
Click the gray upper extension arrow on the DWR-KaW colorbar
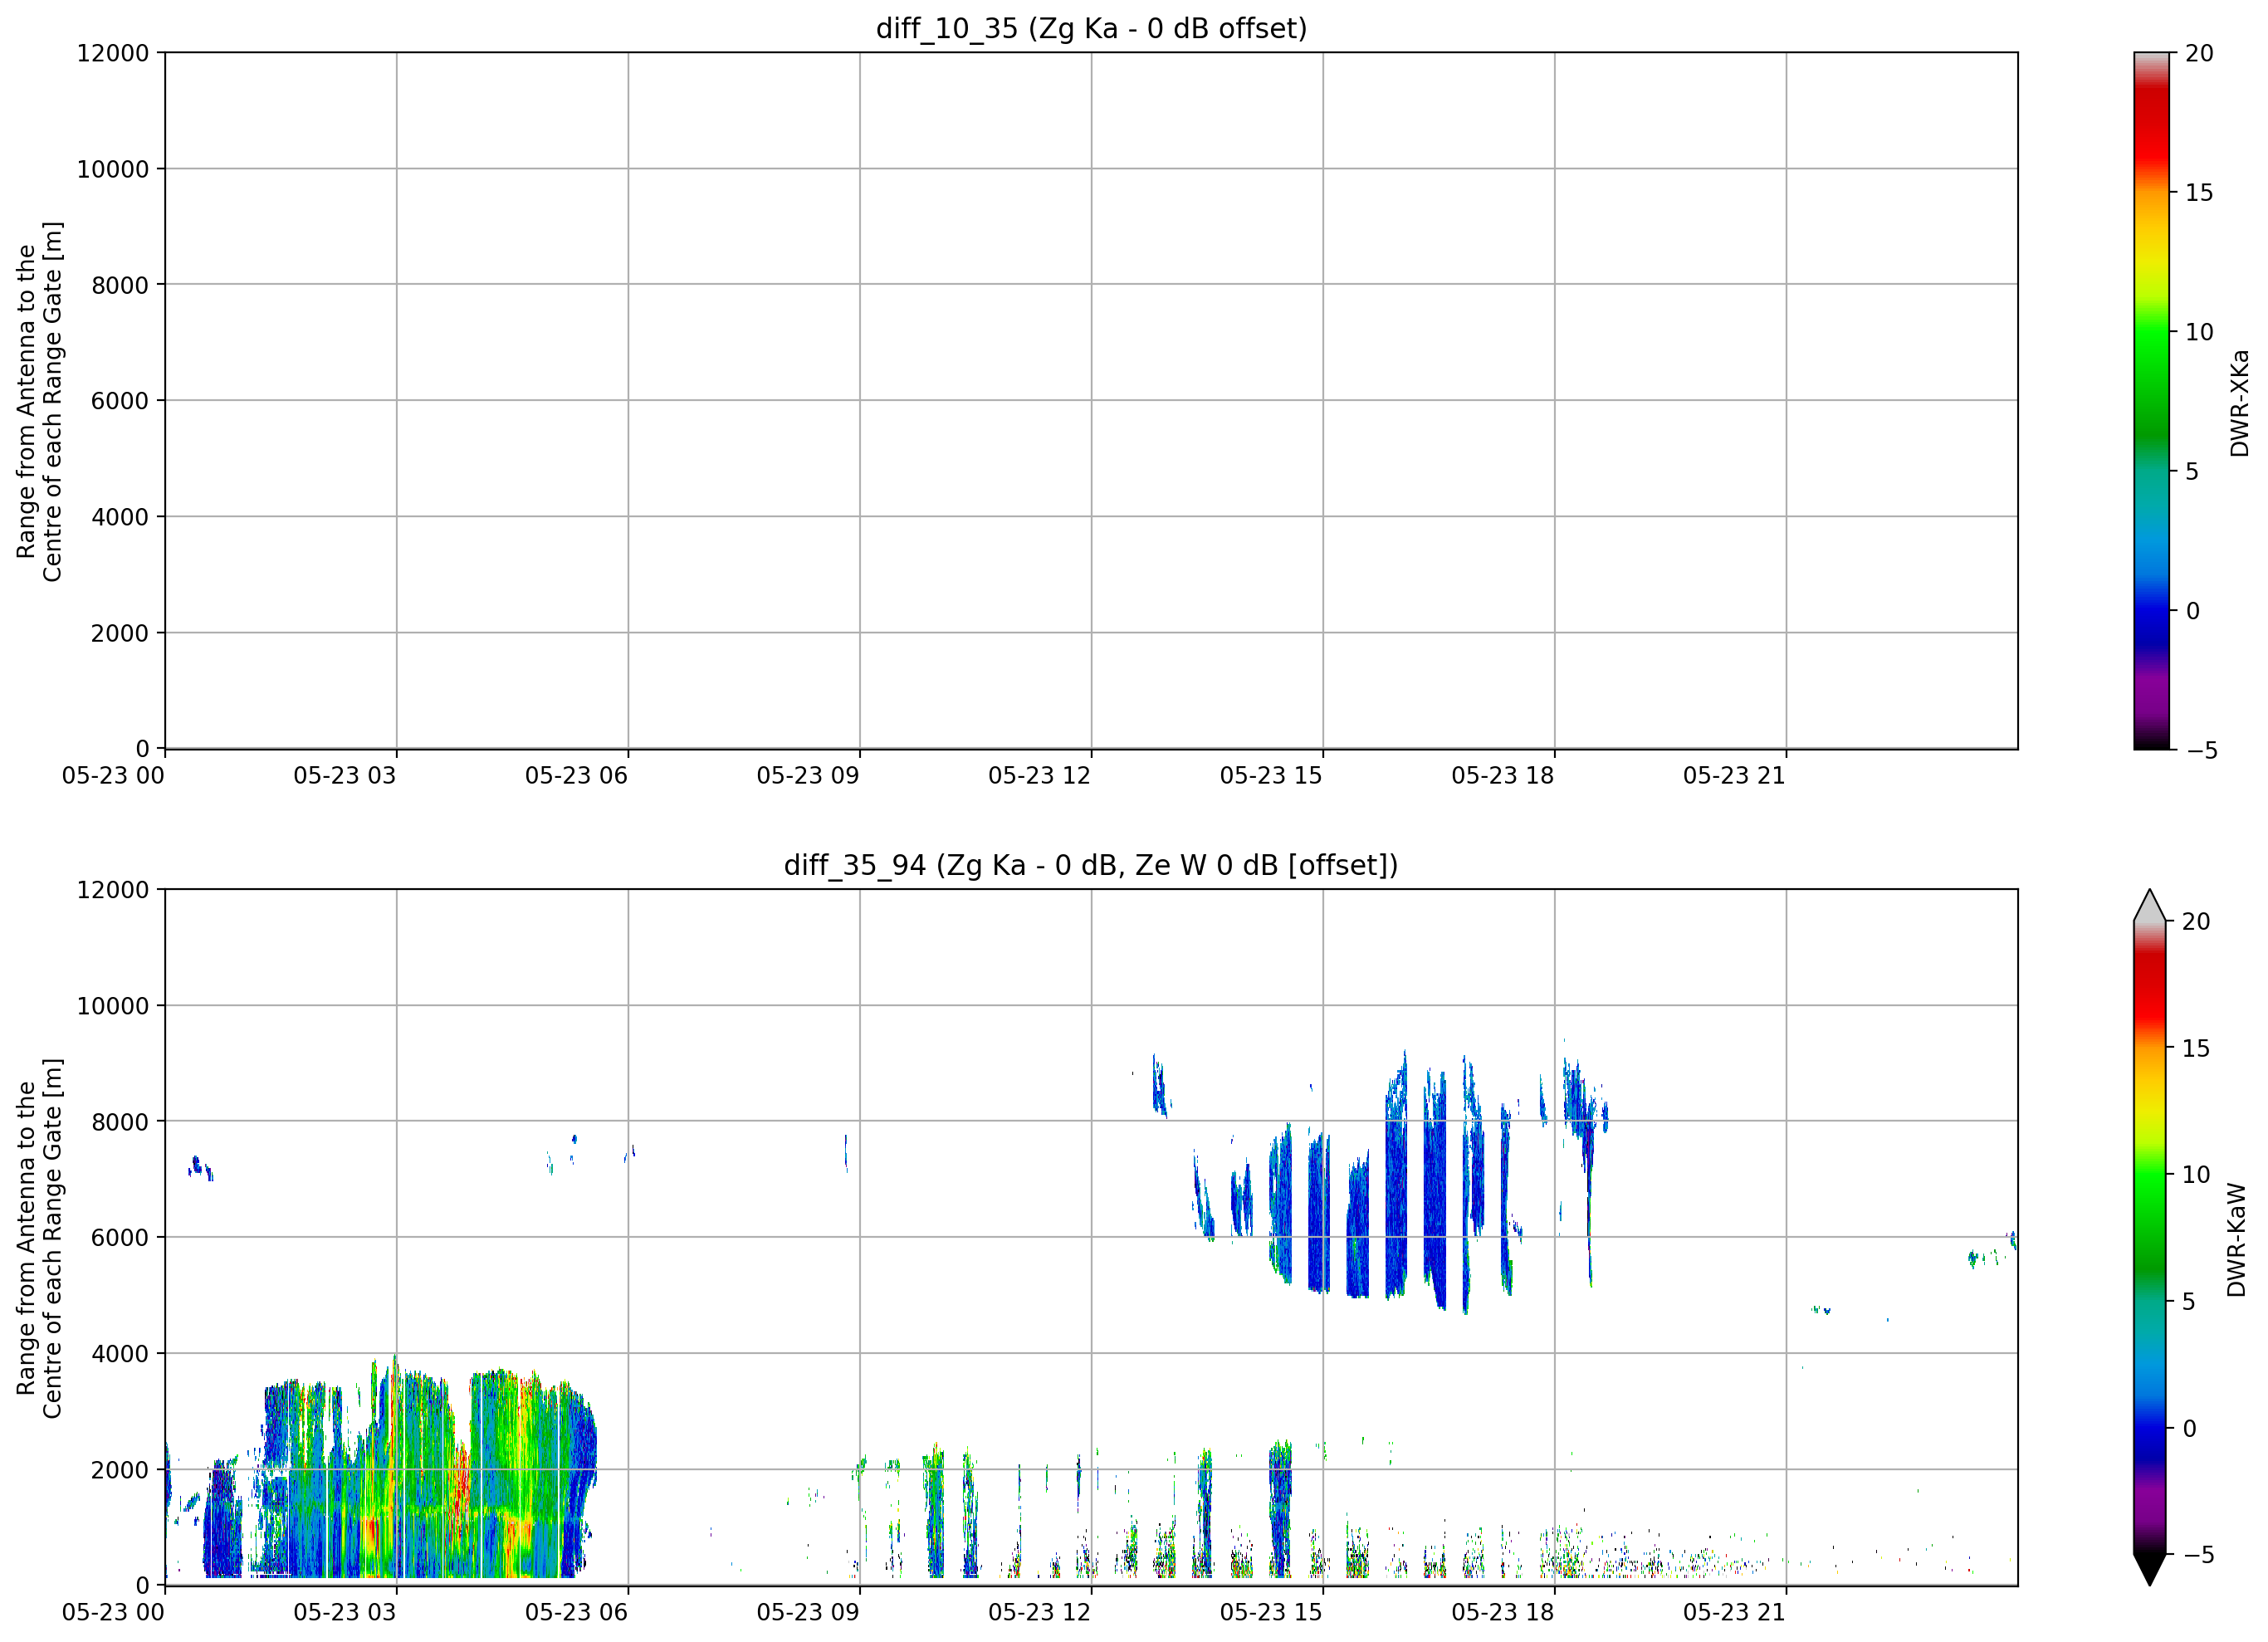[2149, 906]
